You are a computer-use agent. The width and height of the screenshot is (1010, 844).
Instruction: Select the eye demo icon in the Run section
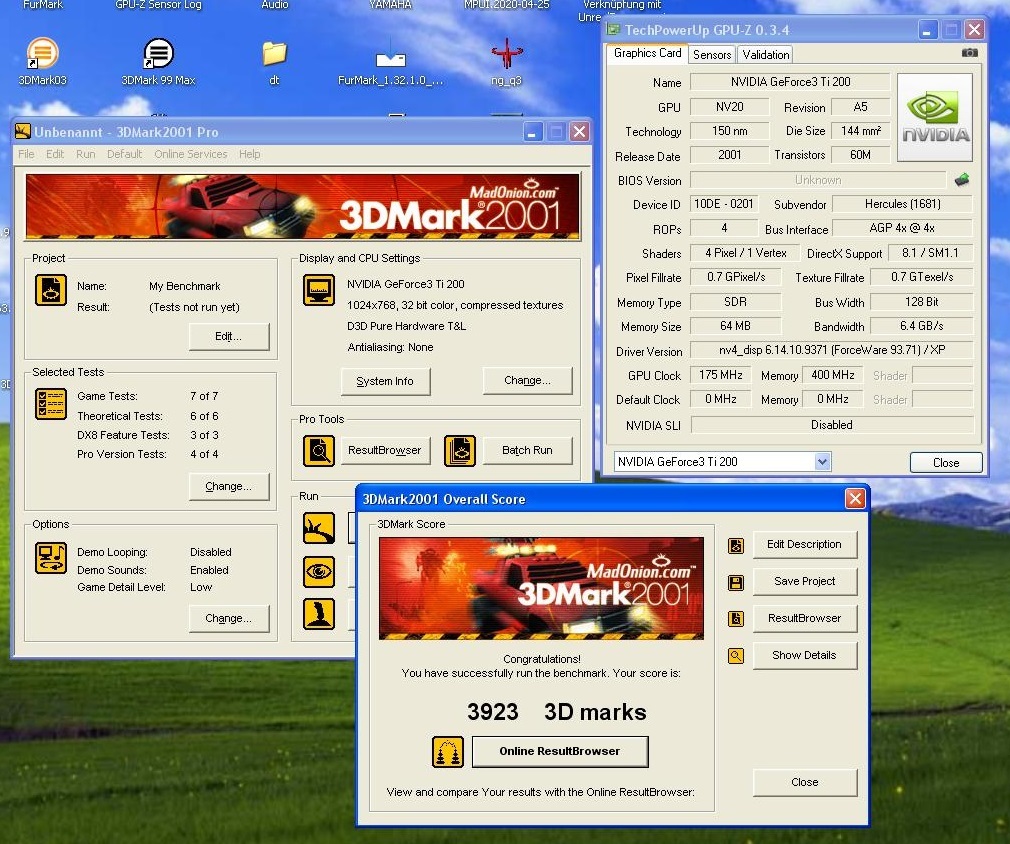point(319,570)
